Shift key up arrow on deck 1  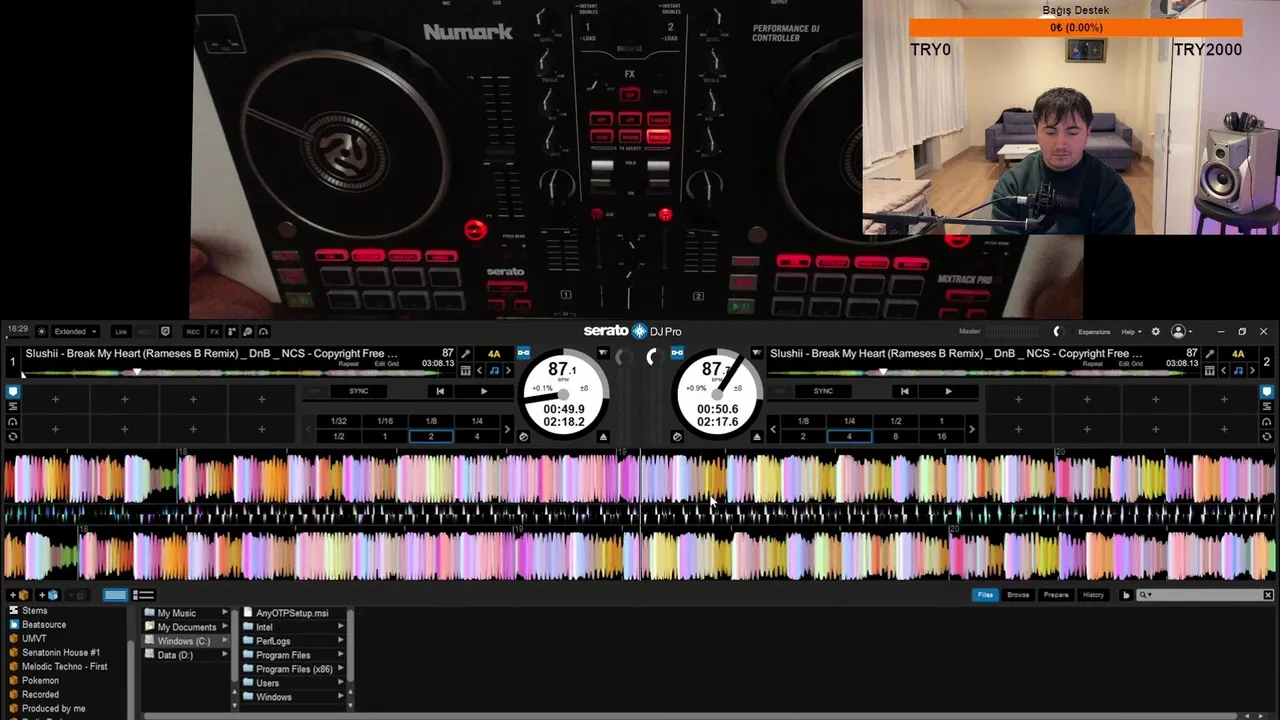pyautogui.click(x=508, y=370)
